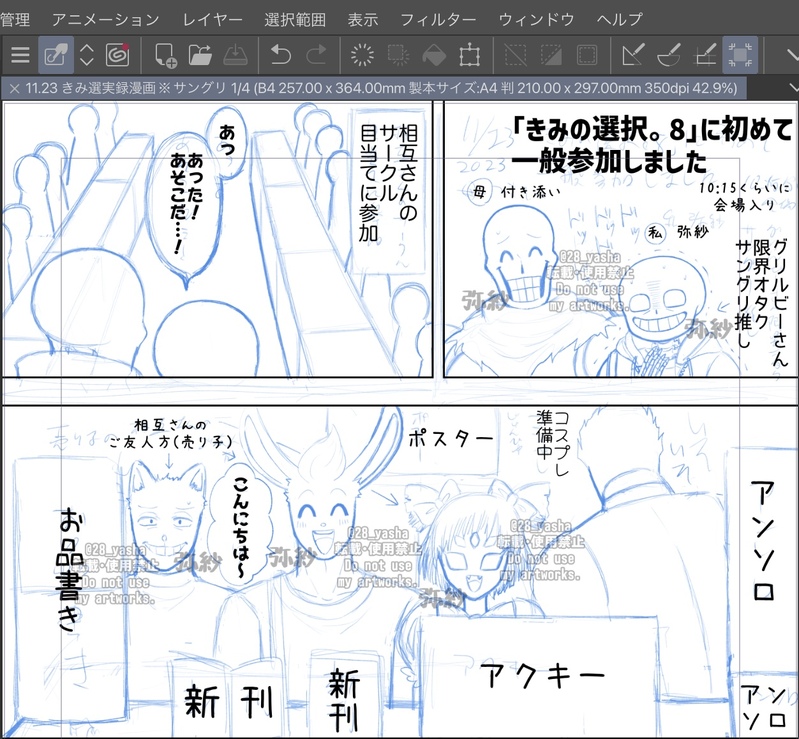
Task: Clear contents with the dotted circle icon
Action: pyautogui.click(x=362, y=55)
